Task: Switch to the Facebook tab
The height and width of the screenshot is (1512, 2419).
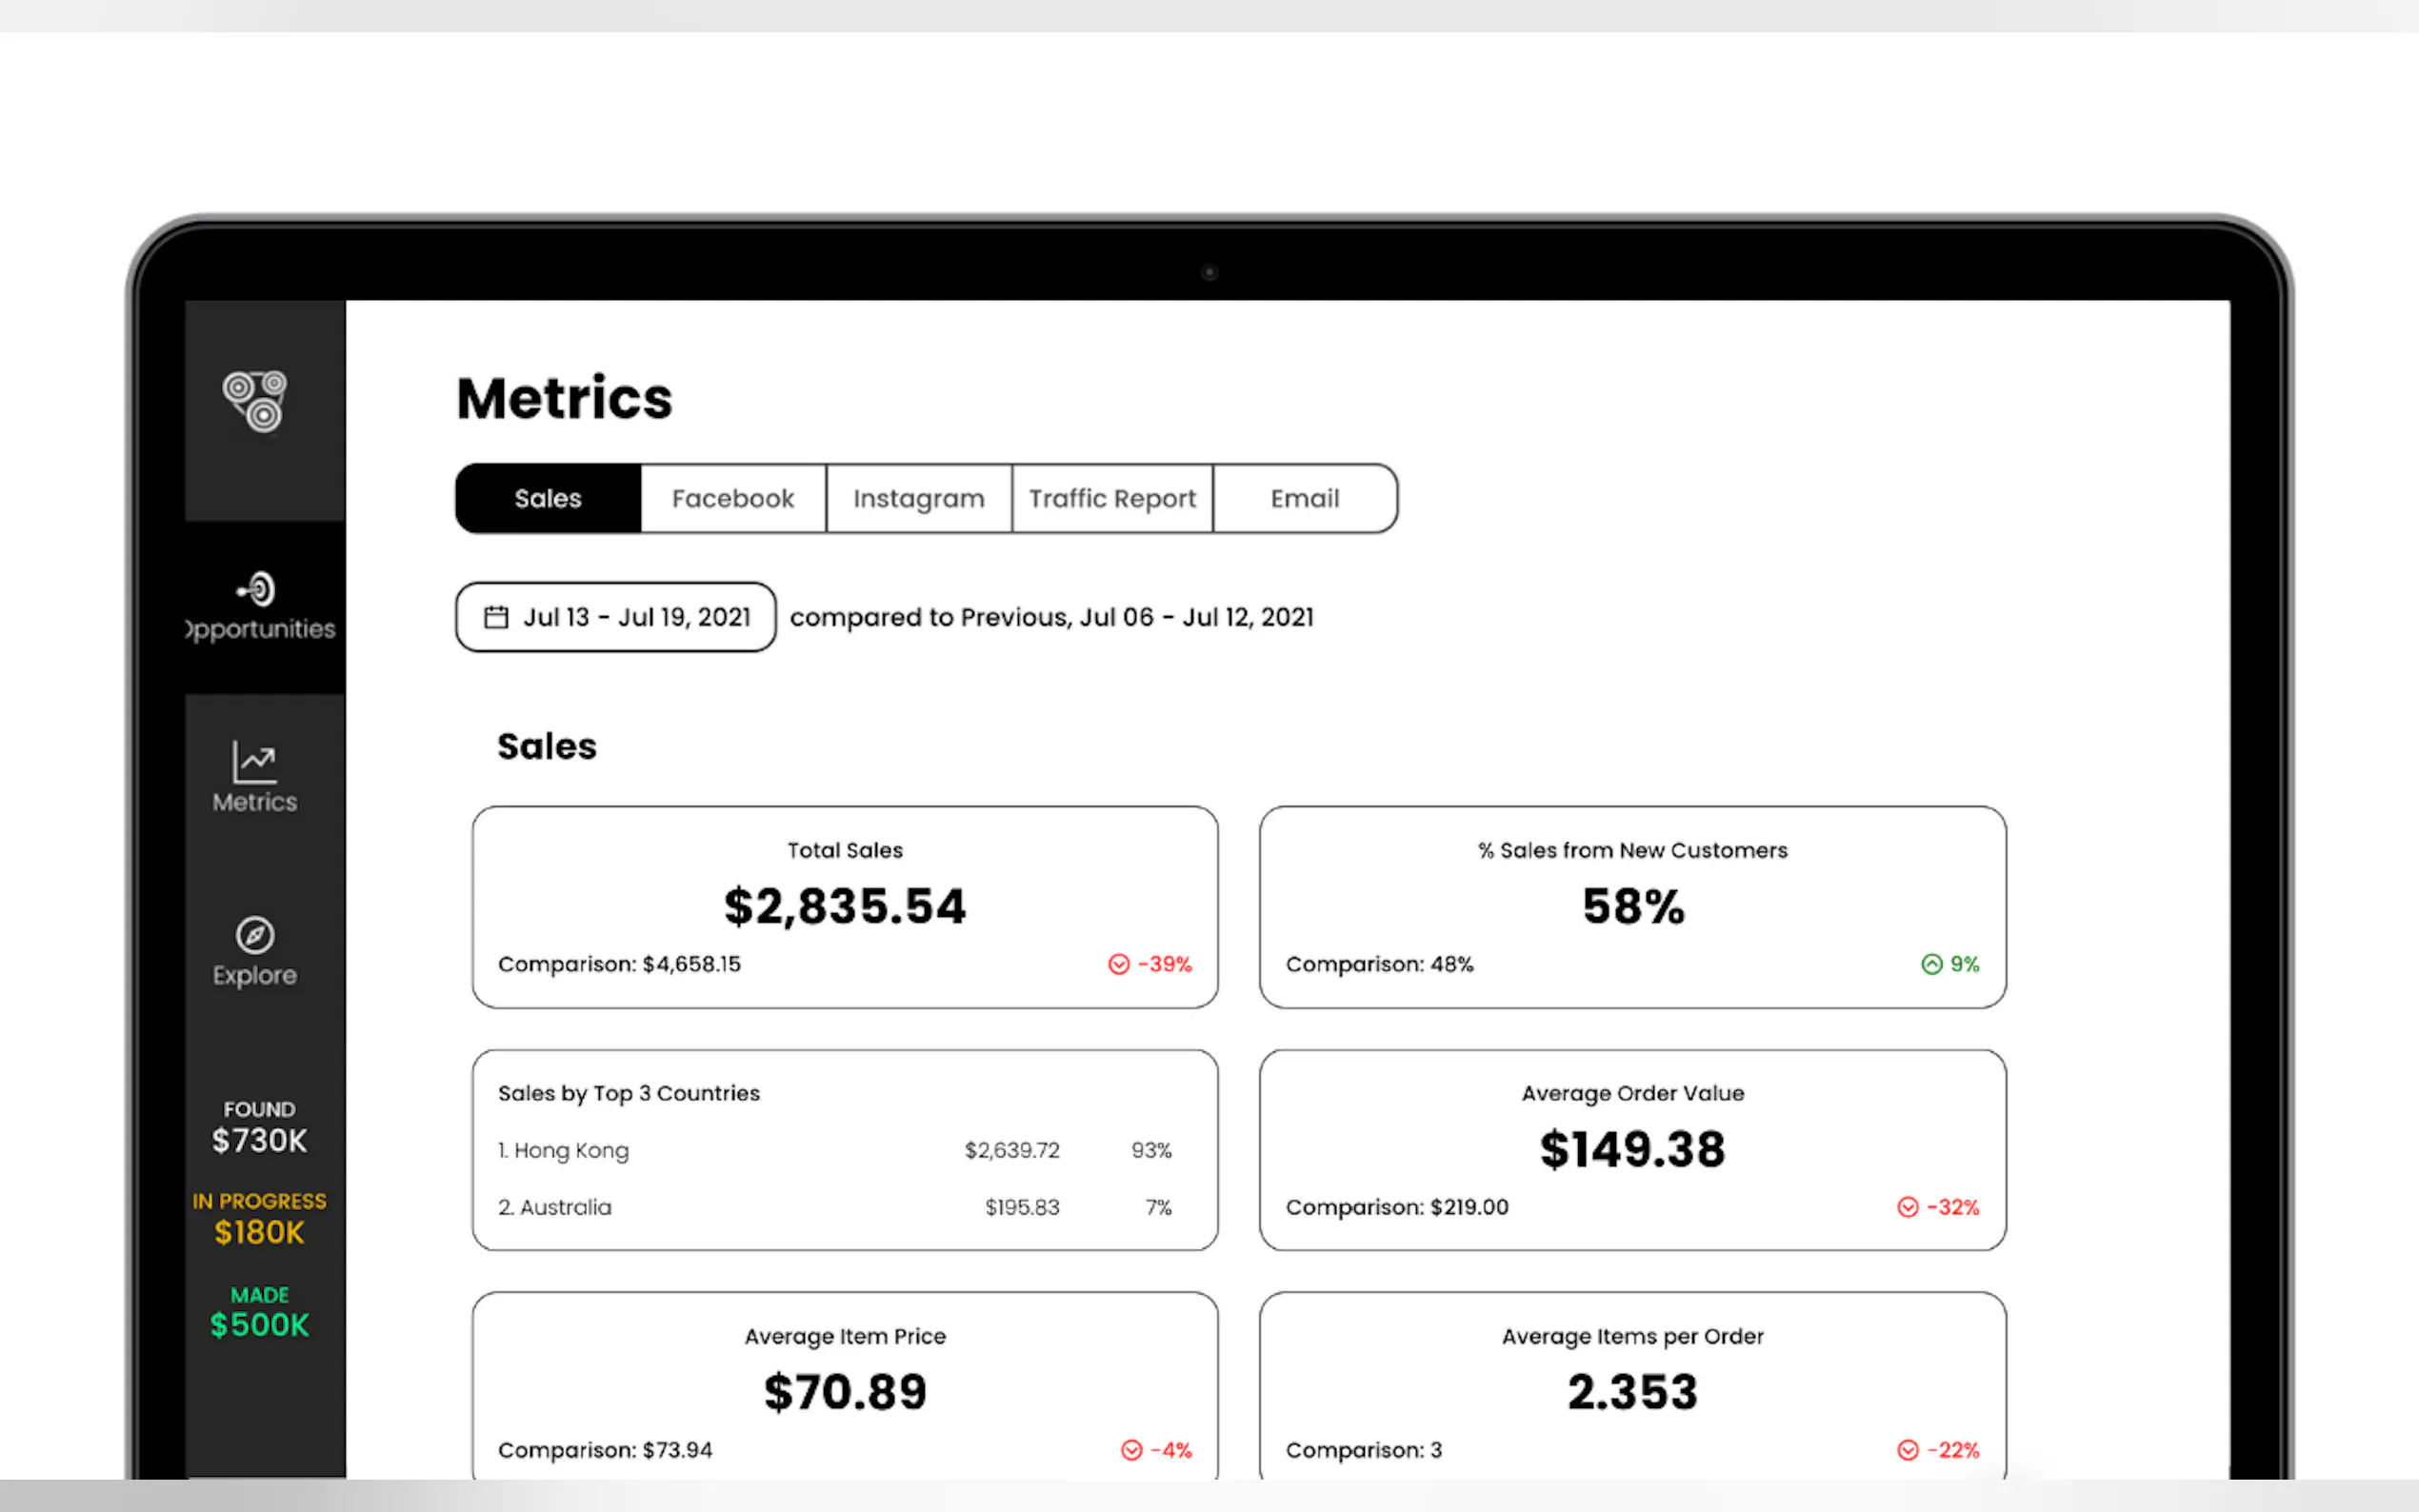Action: (x=732, y=498)
